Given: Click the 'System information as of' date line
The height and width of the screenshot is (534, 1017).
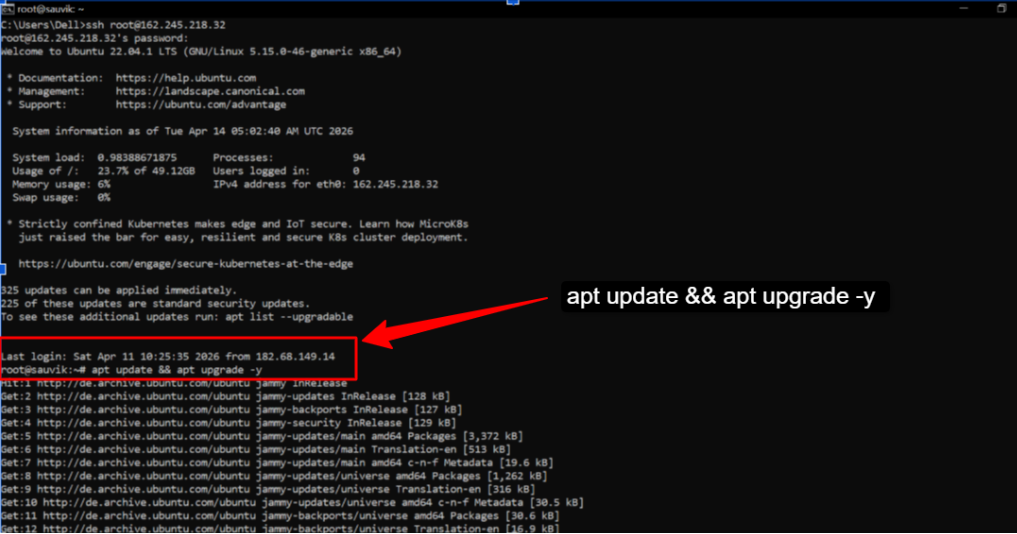Looking at the screenshot, I should pyautogui.click(x=183, y=131).
